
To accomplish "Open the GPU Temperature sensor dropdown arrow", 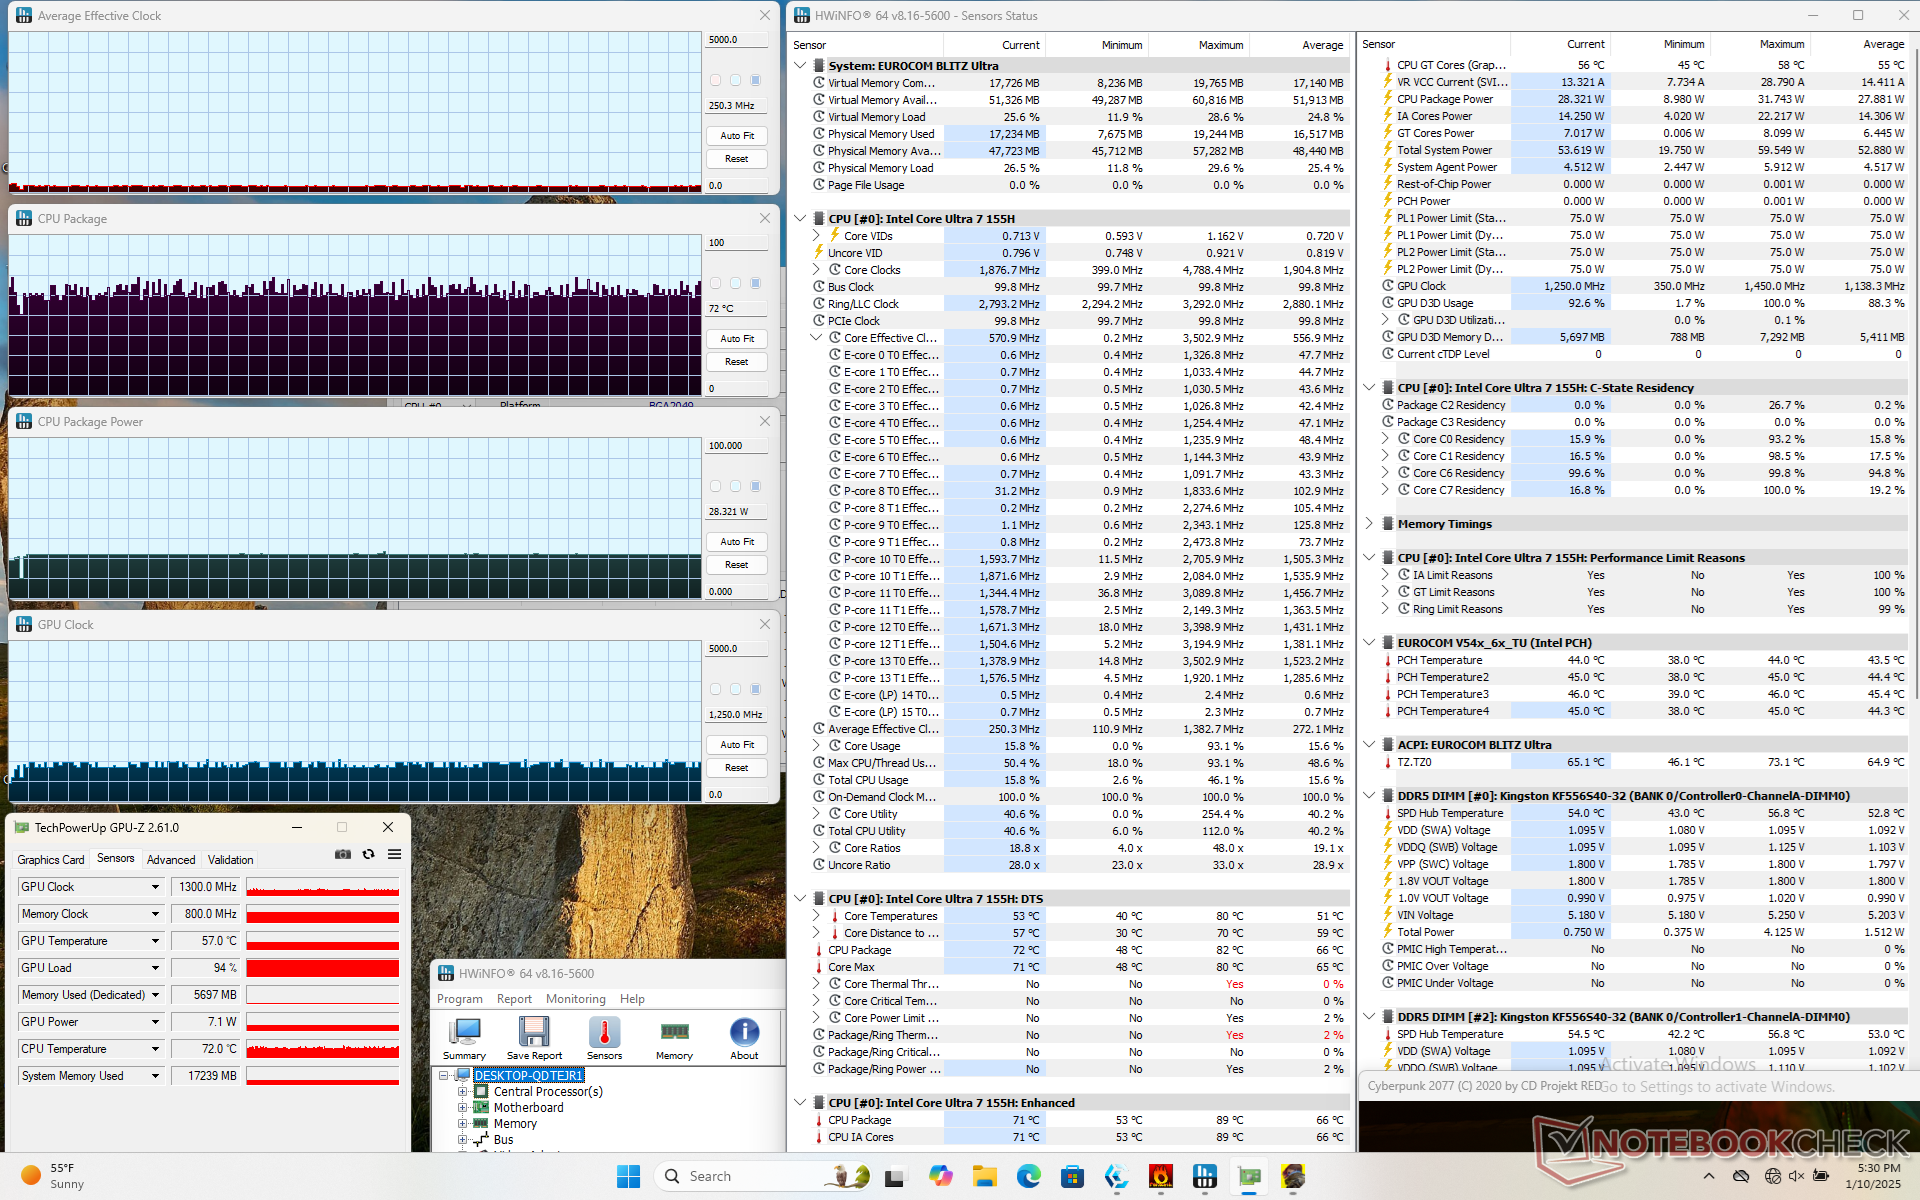I will click(155, 941).
